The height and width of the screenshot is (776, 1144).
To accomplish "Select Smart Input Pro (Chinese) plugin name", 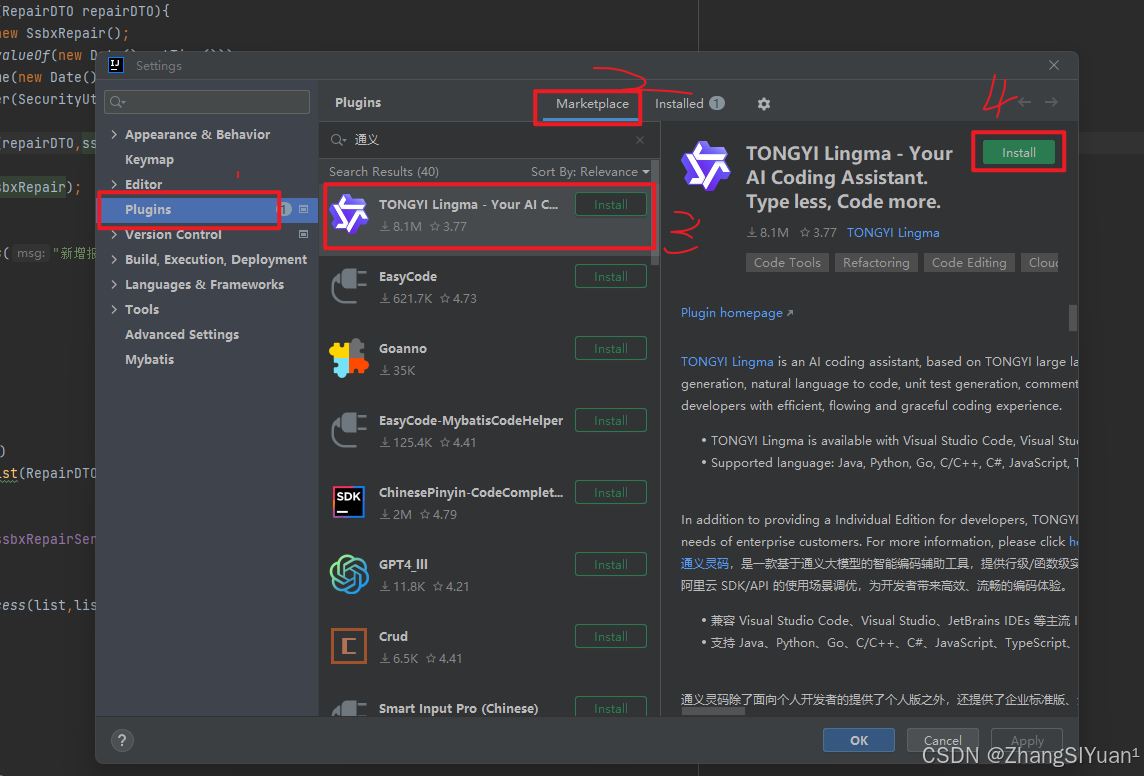I will coord(458,708).
